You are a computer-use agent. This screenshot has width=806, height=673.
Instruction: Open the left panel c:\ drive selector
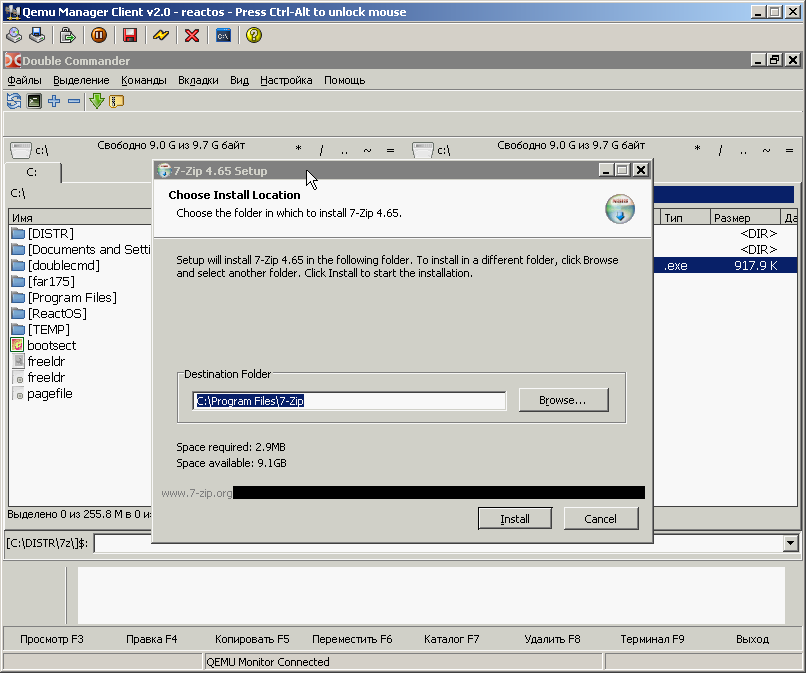pos(29,150)
